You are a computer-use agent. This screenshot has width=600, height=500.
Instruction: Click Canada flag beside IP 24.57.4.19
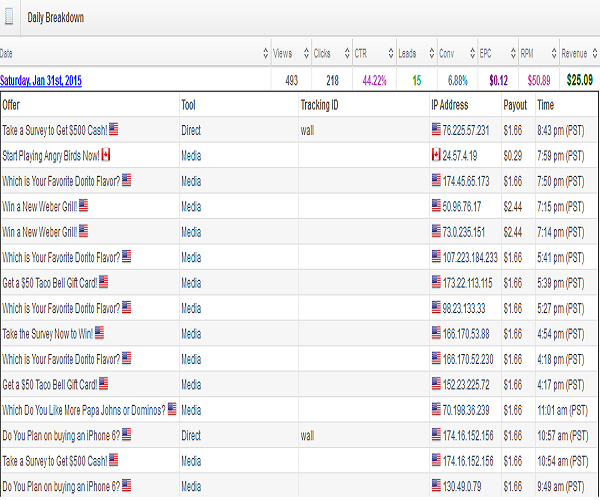436,155
